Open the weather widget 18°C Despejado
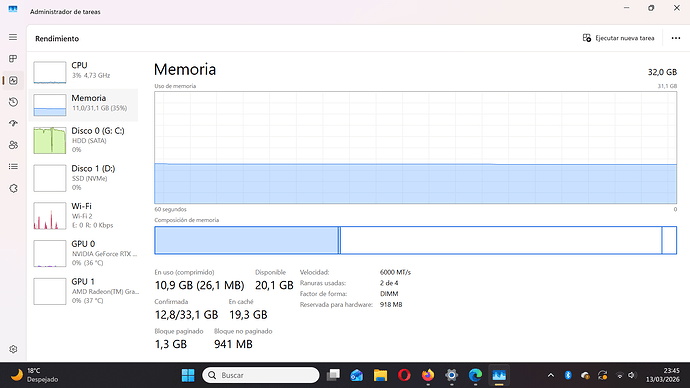The width and height of the screenshot is (690, 388). [x=34, y=375]
